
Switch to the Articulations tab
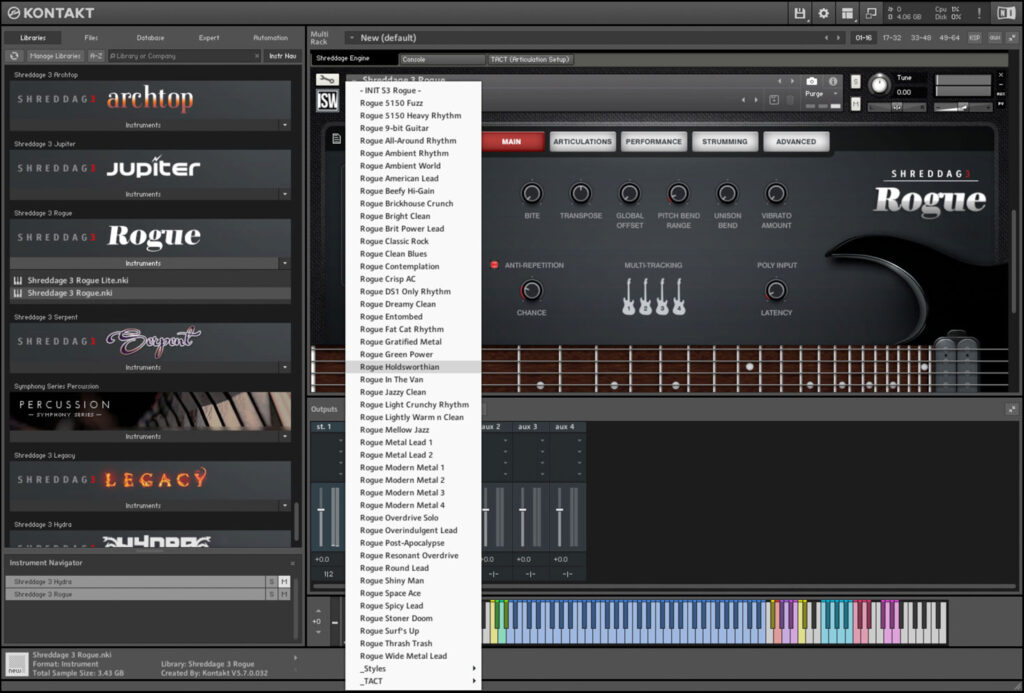click(582, 142)
